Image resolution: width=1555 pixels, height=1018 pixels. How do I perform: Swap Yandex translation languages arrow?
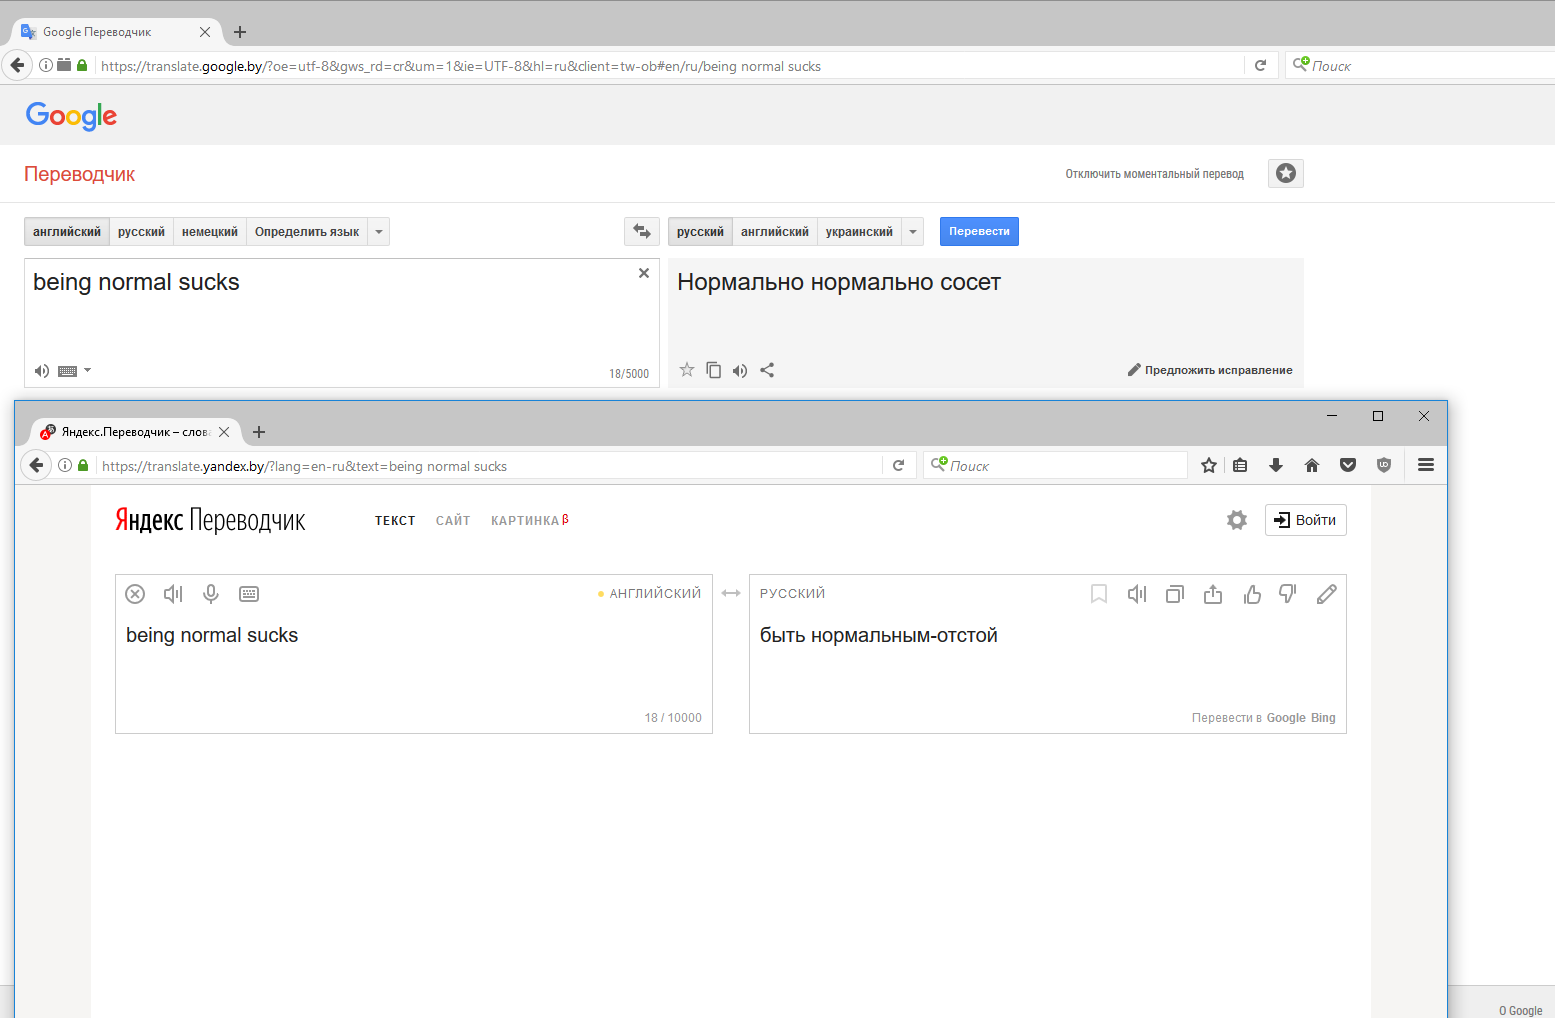click(731, 594)
